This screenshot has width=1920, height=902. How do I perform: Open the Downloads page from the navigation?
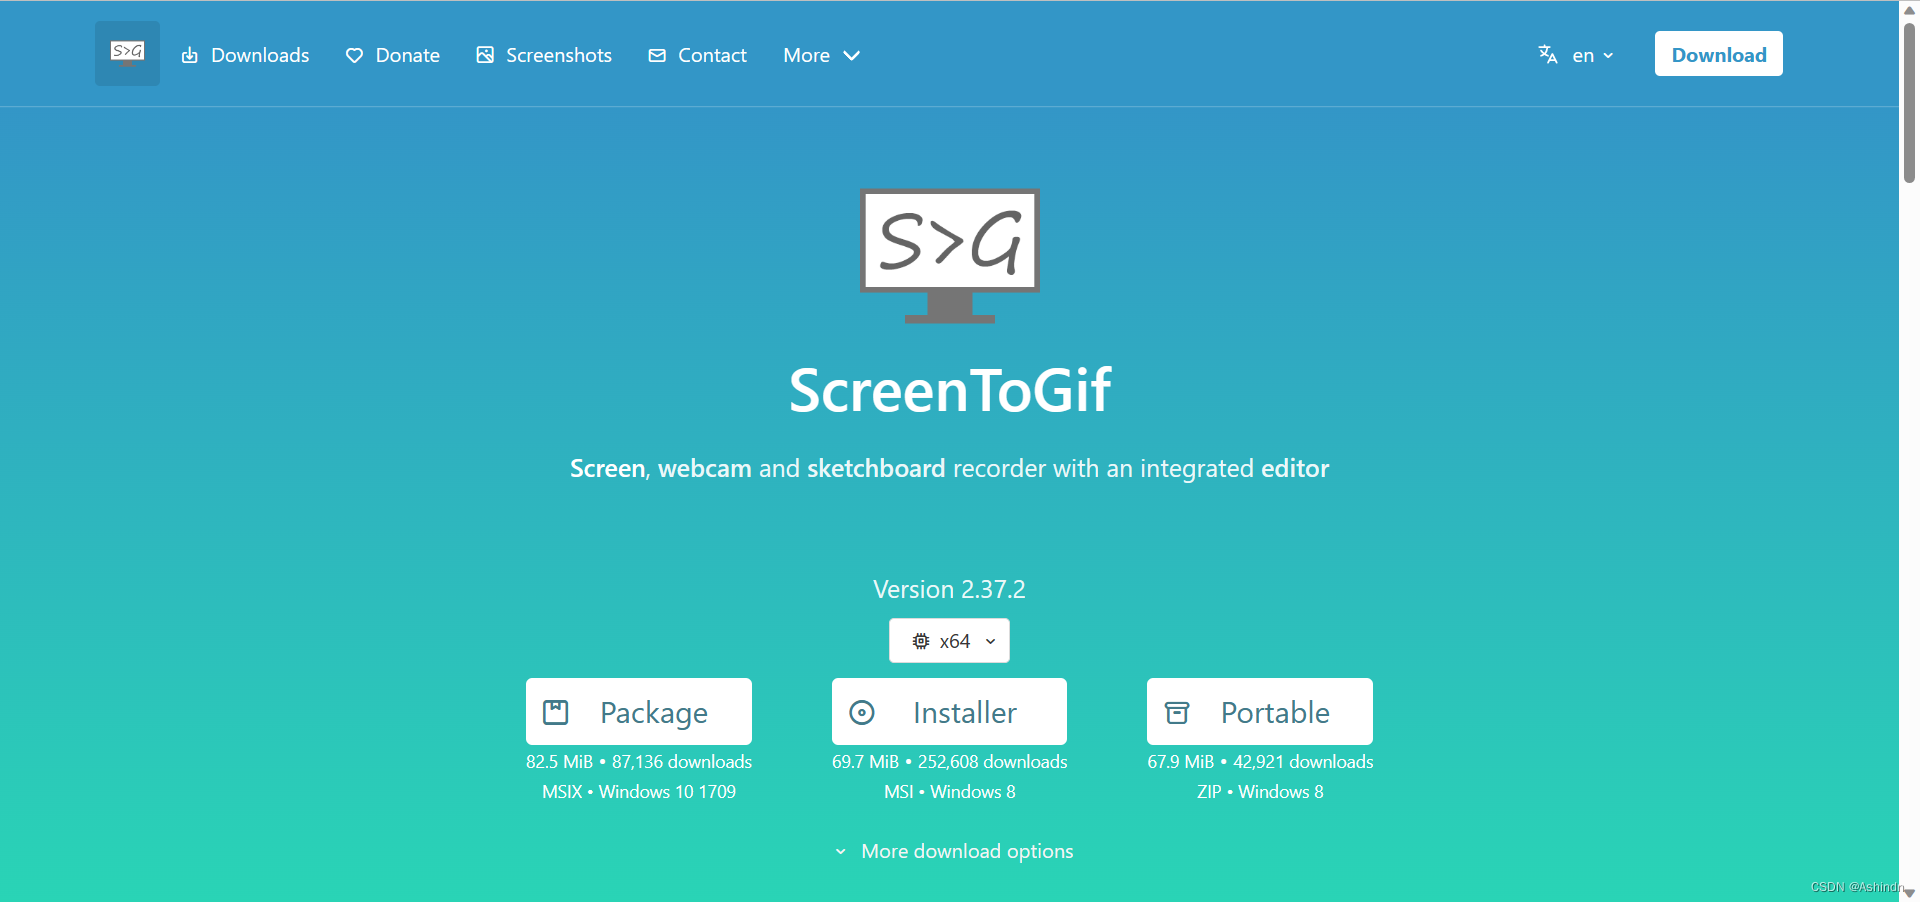tap(259, 55)
